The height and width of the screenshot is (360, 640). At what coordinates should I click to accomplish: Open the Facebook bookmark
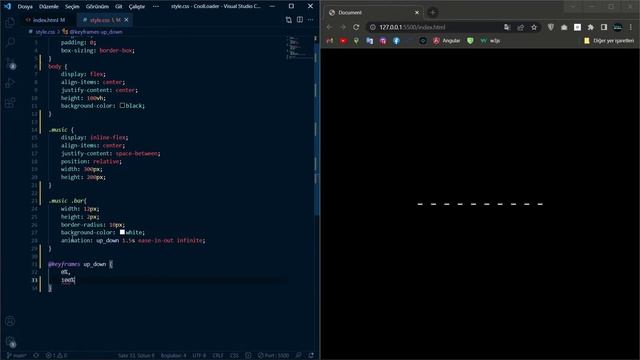[x=396, y=41]
